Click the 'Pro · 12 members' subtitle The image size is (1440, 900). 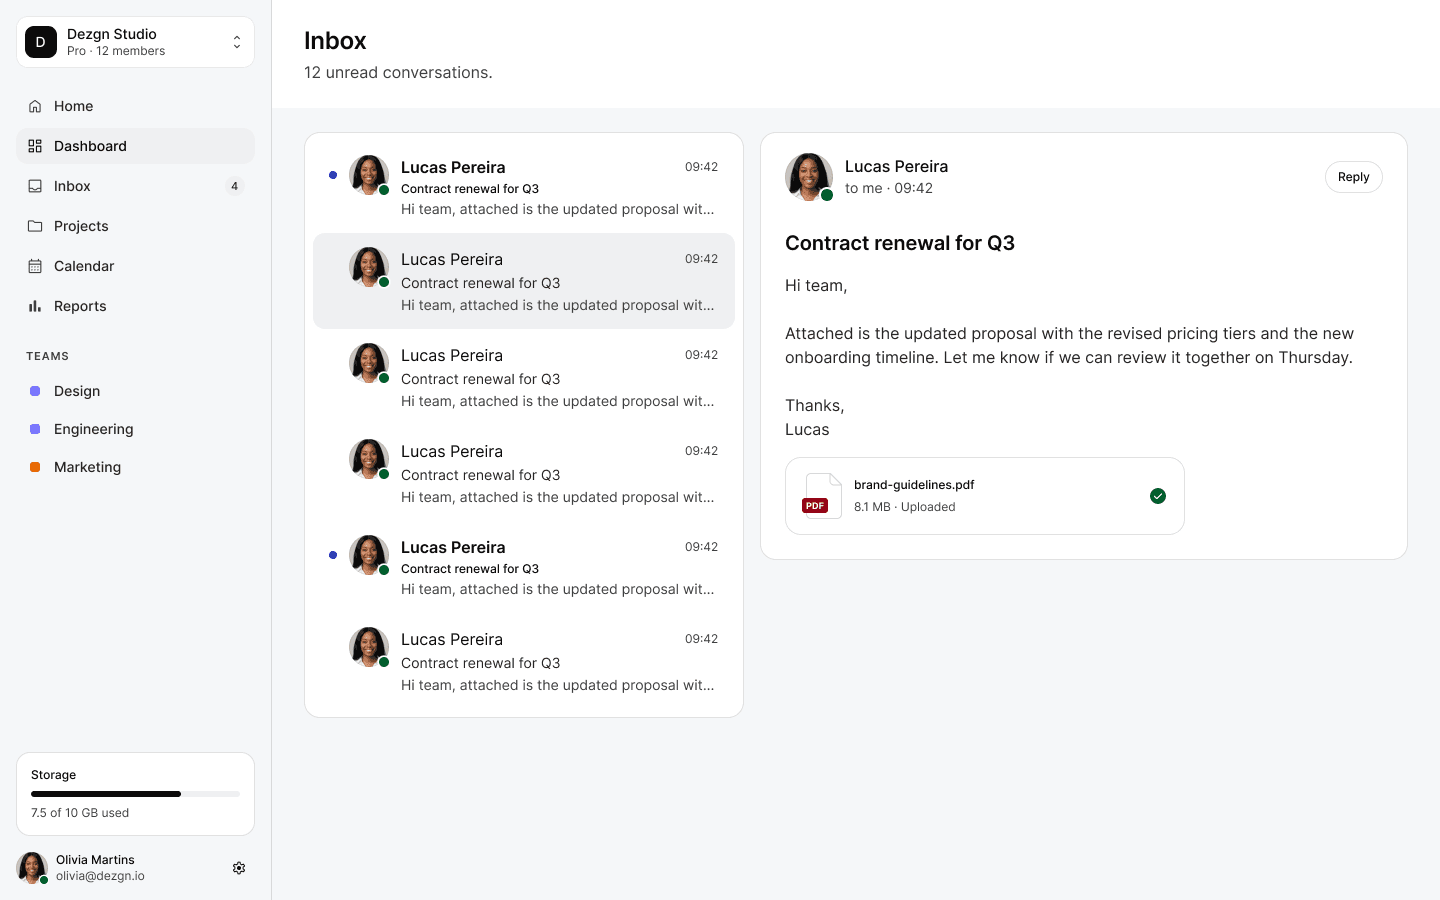pos(116,51)
